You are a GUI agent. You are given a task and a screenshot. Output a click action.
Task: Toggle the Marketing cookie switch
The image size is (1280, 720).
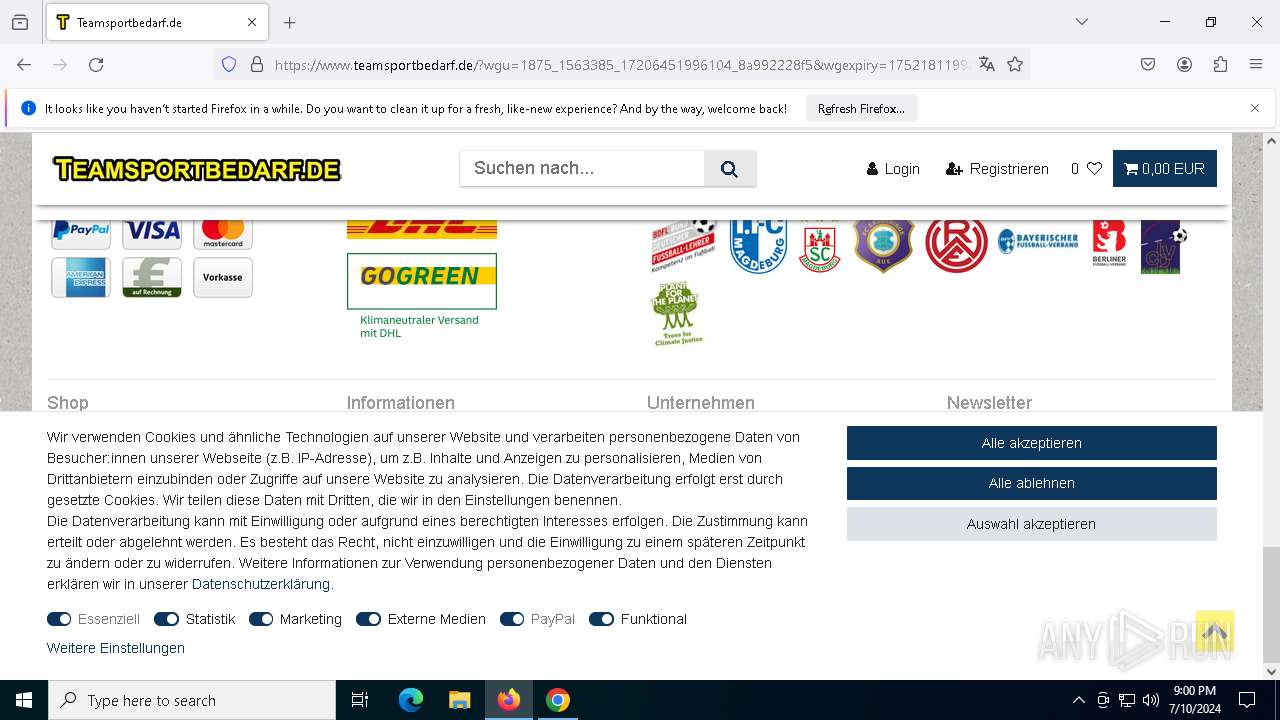click(x=261, y=619)
